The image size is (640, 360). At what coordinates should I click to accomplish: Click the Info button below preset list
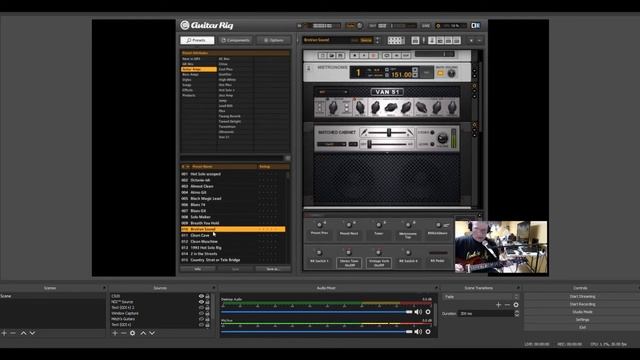[x=198, y=269]
